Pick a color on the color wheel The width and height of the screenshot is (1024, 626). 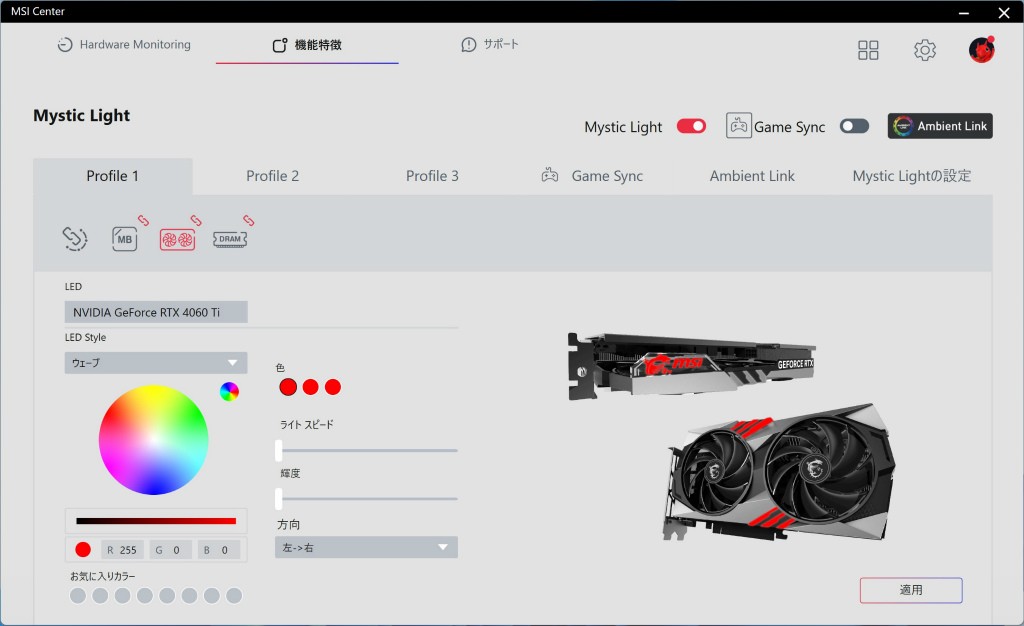[153, 440]
